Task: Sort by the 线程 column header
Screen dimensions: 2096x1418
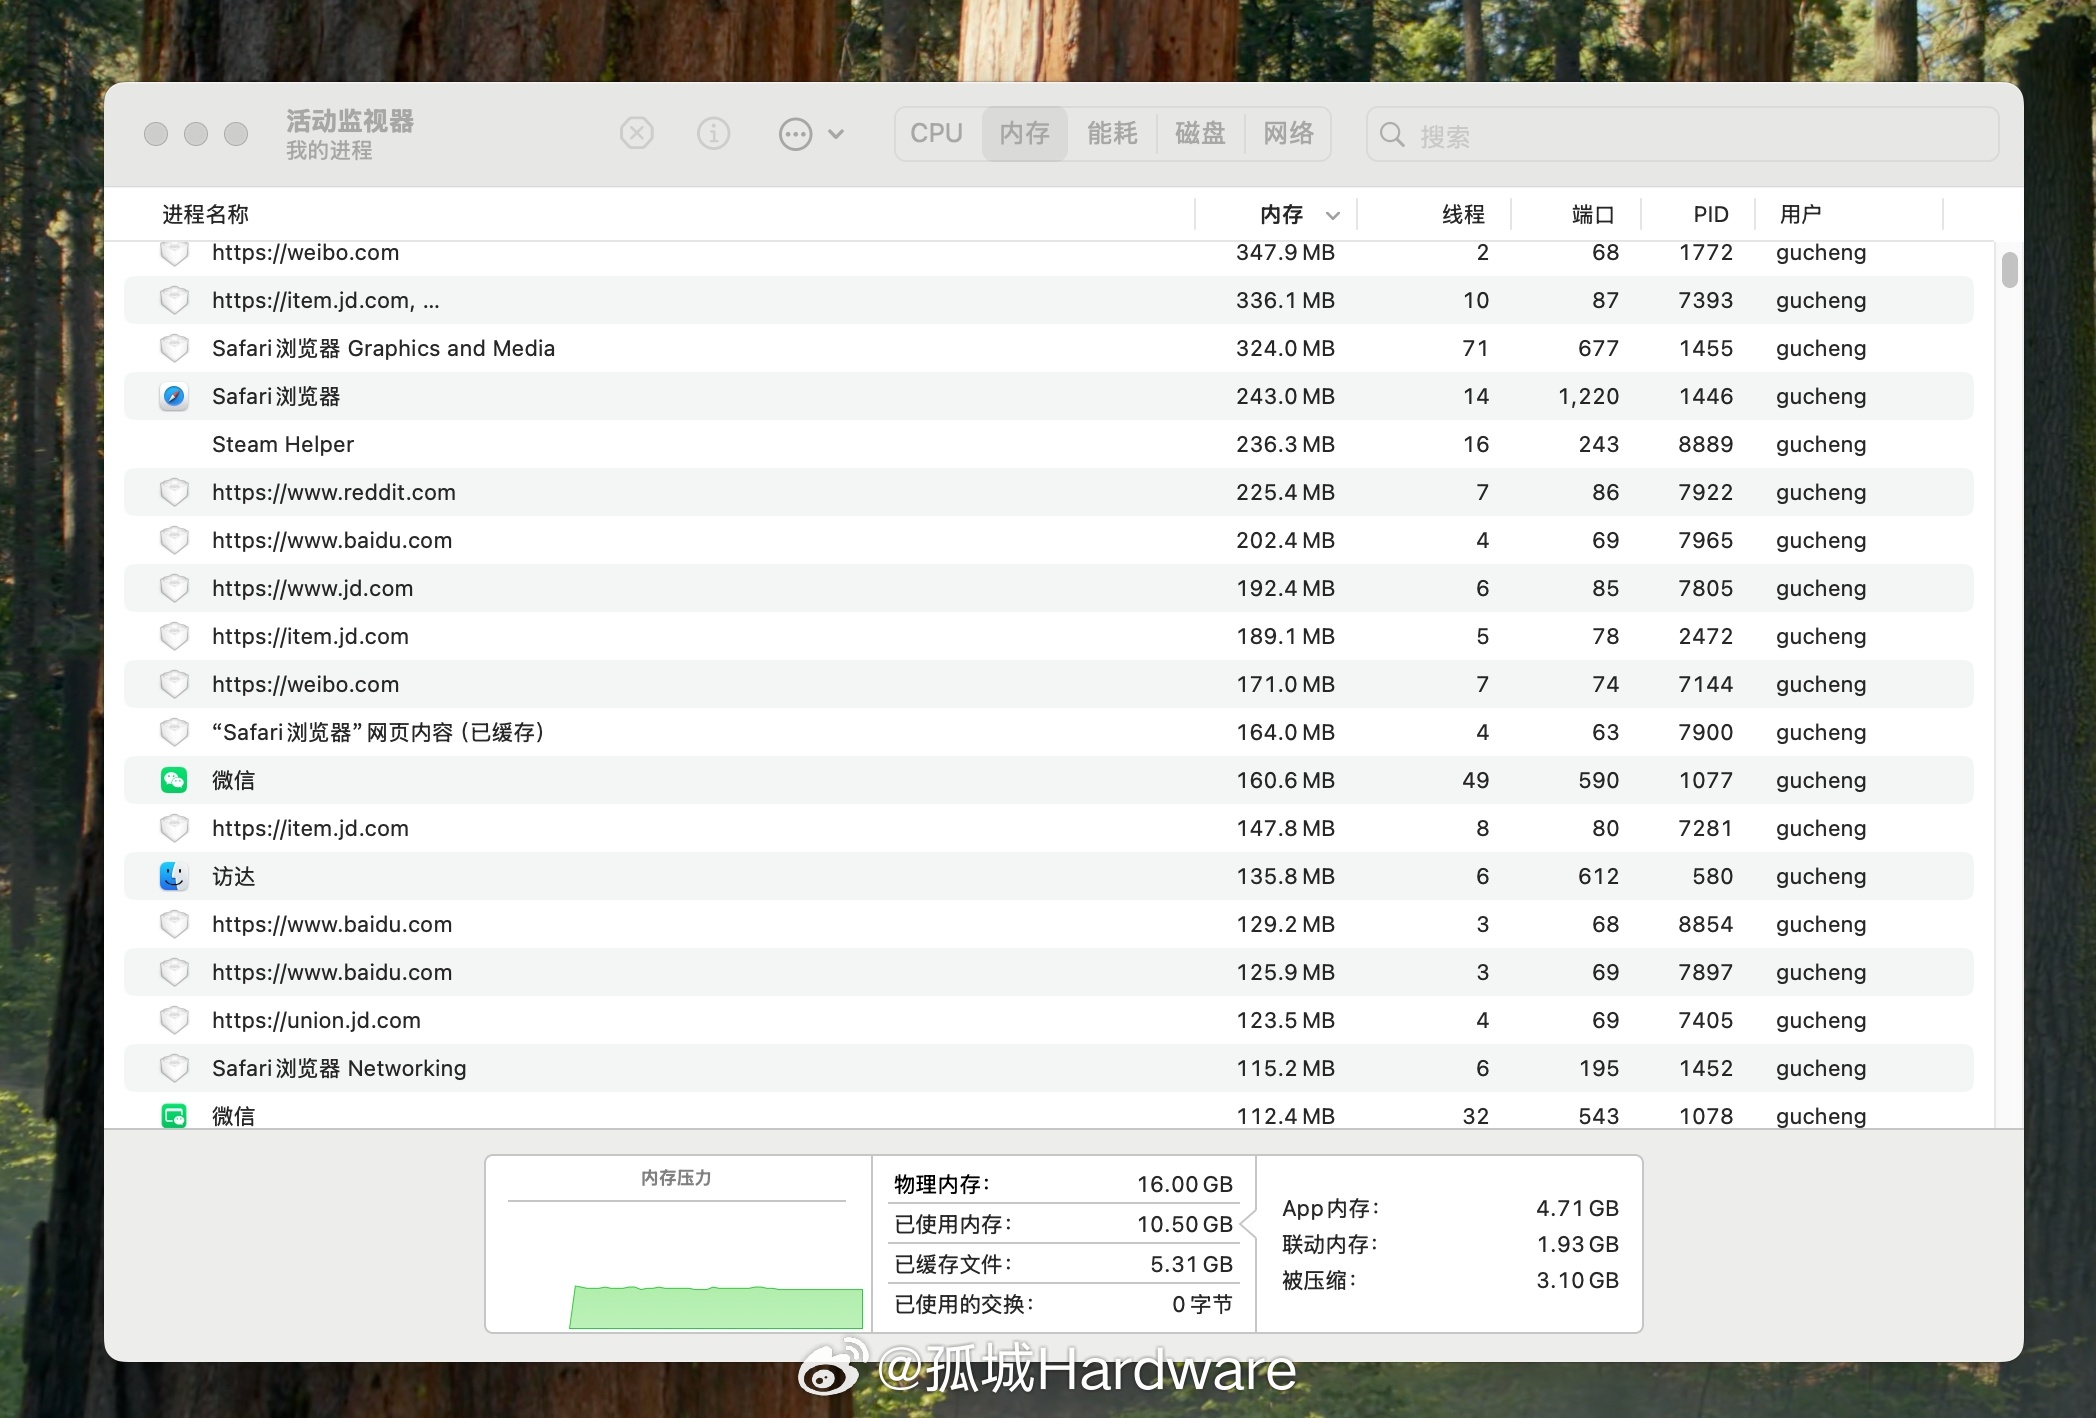Action: click(x=1463, y=214)
